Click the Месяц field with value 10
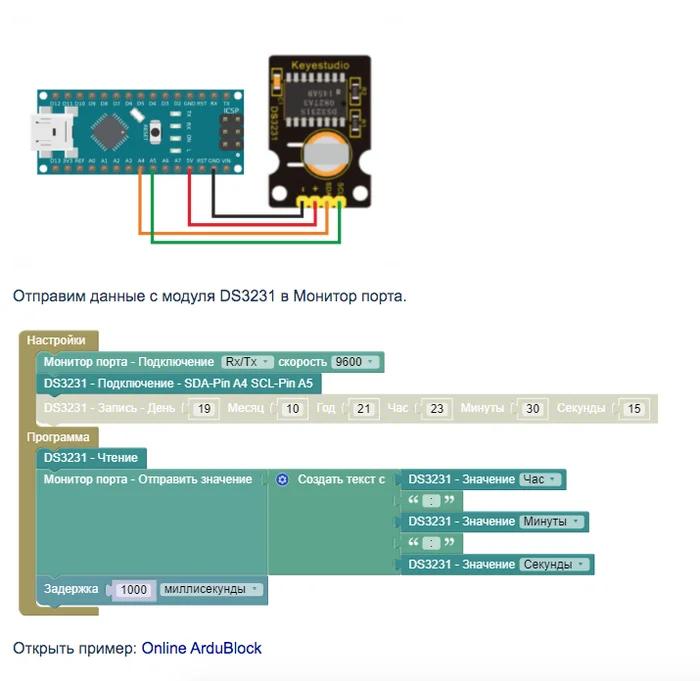Viewport: 700px width, 681px height. coord(292,409)
